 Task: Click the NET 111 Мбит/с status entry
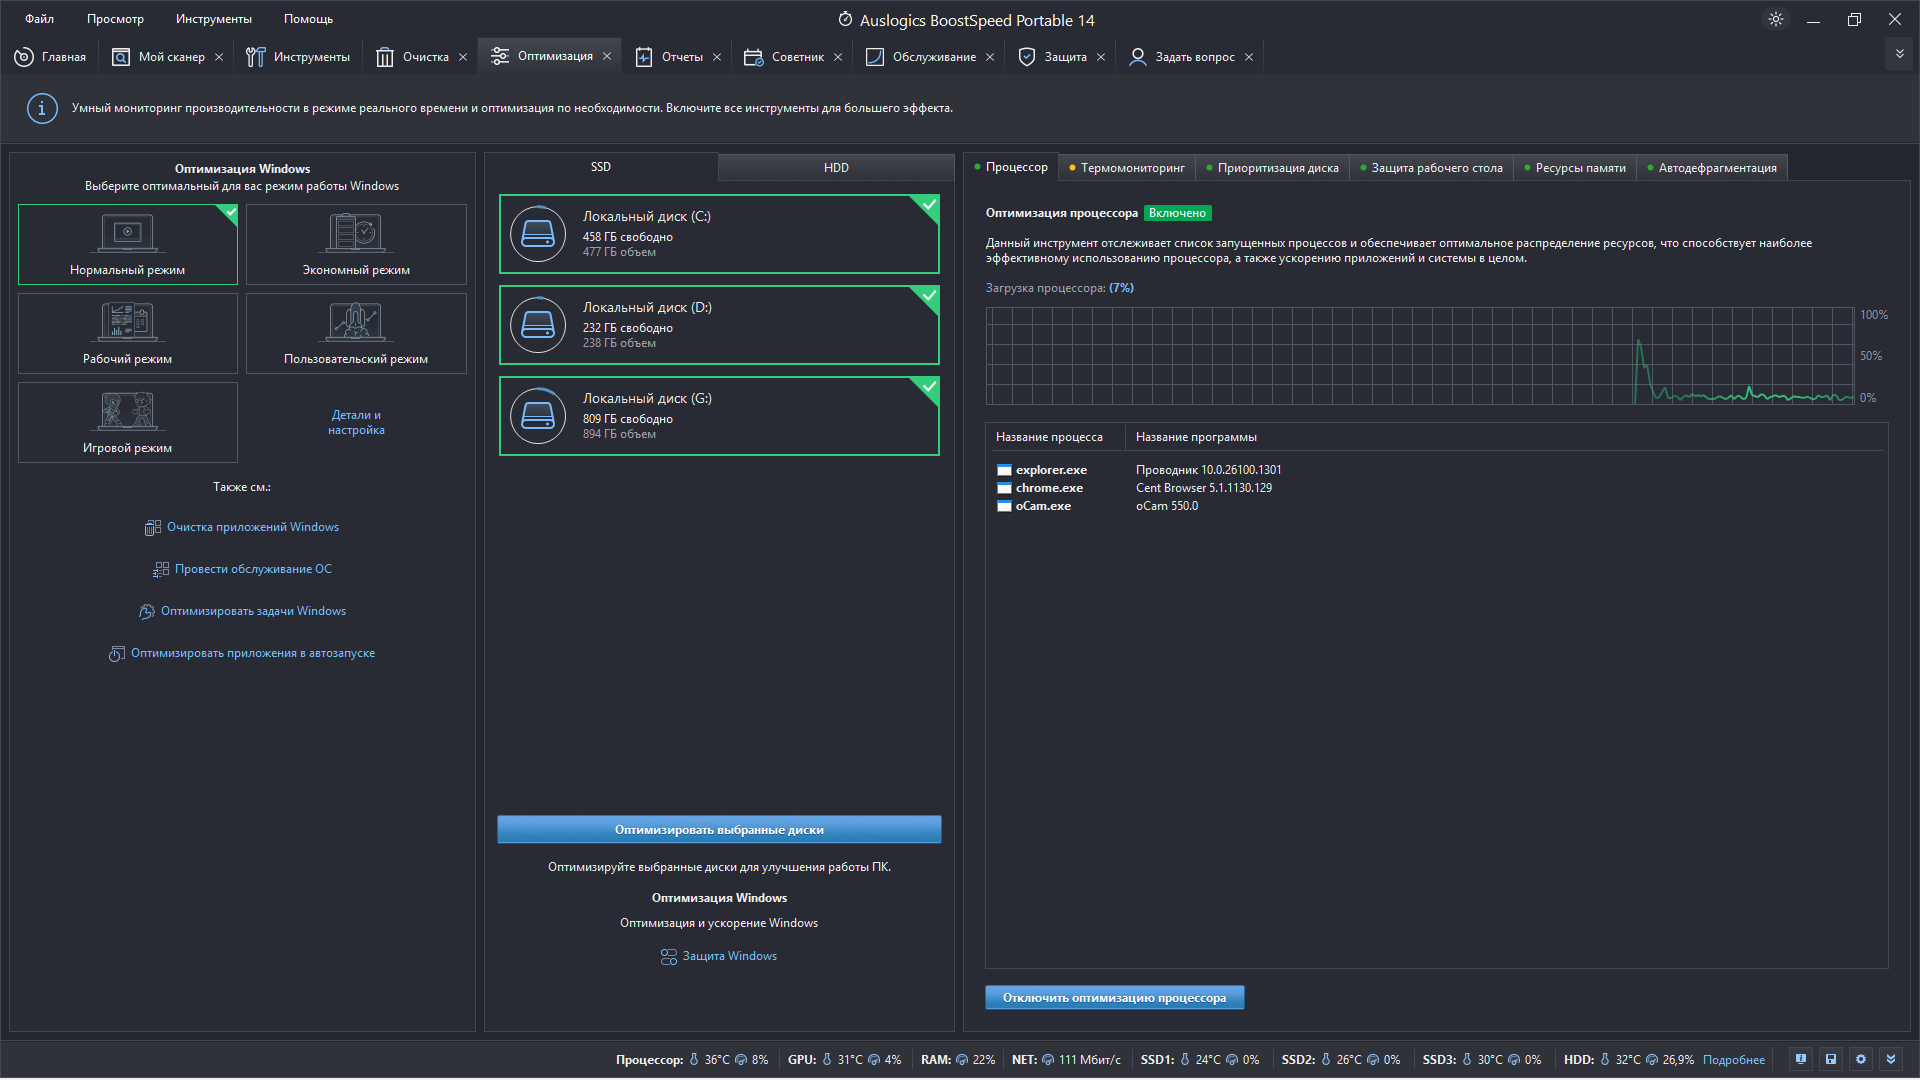click(1066, 1060)
